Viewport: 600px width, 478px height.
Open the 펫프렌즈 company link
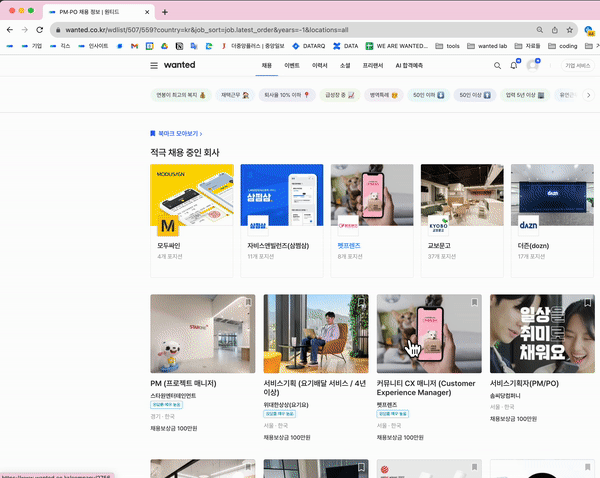coord(349,246)
